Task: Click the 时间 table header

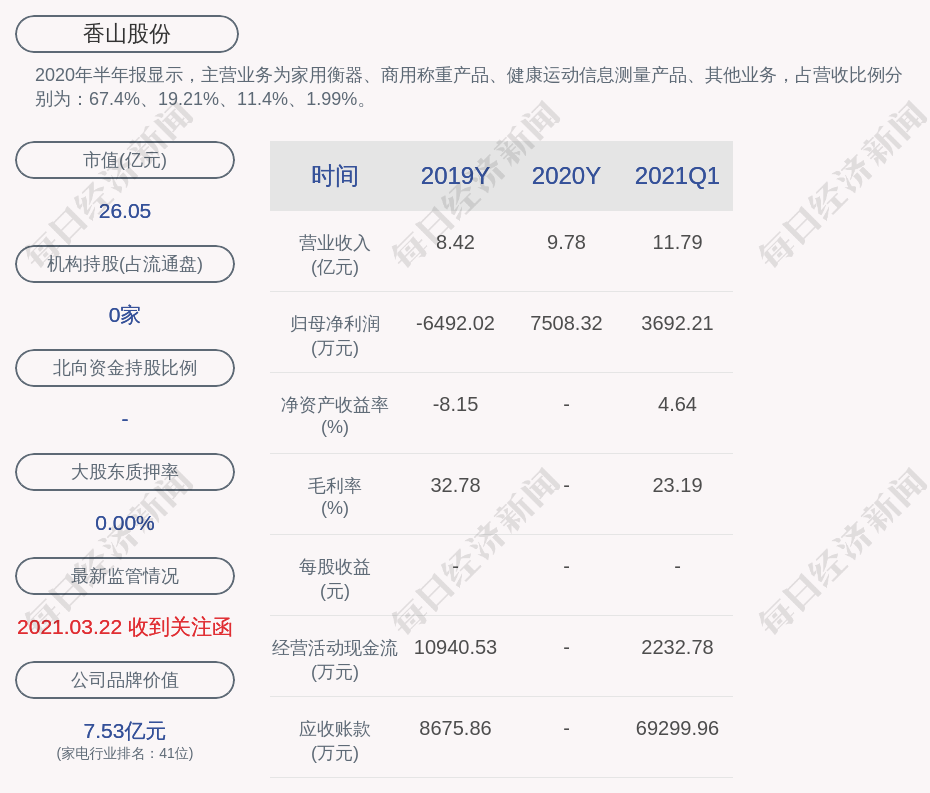Action: point(334,176)
